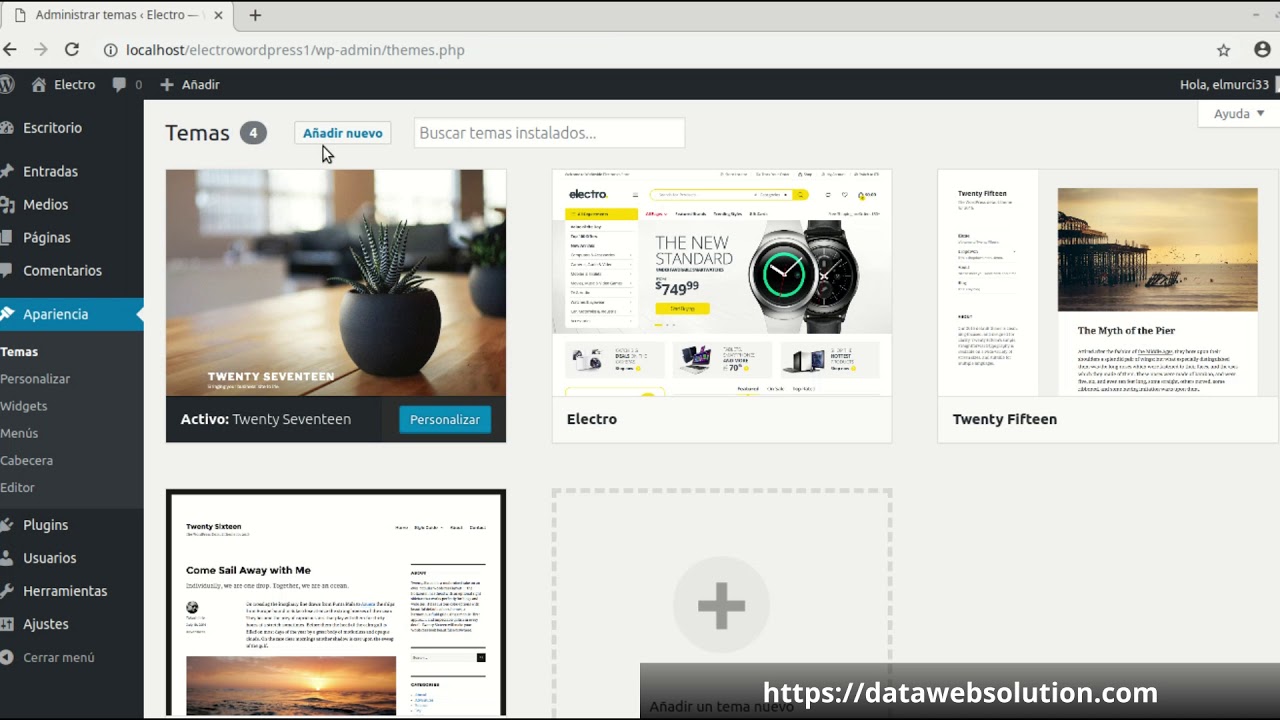Select the Temas submenu item
1280x720 pixels.
pos(19,351)
